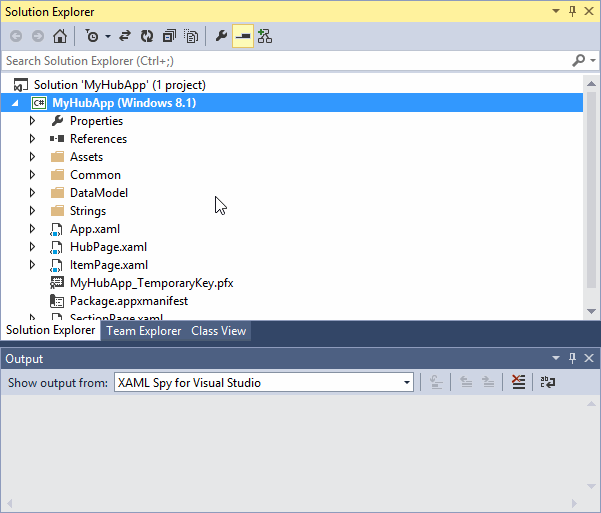Select Solution 'MyHubApp' root node
Viewport: 601px width, 513px height.
[120, 85]
